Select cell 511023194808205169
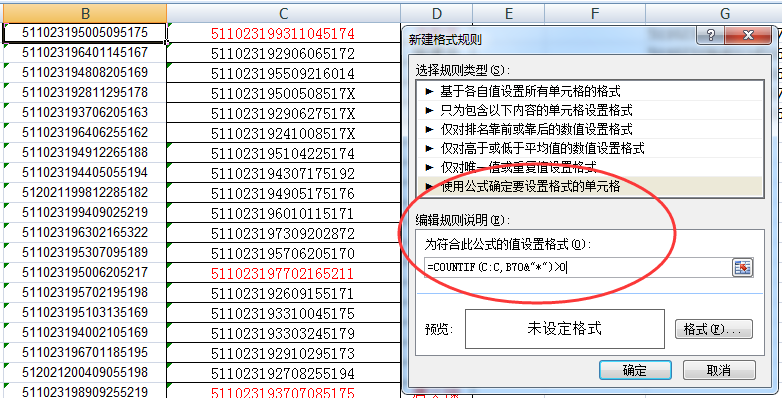 coord(85,72)
